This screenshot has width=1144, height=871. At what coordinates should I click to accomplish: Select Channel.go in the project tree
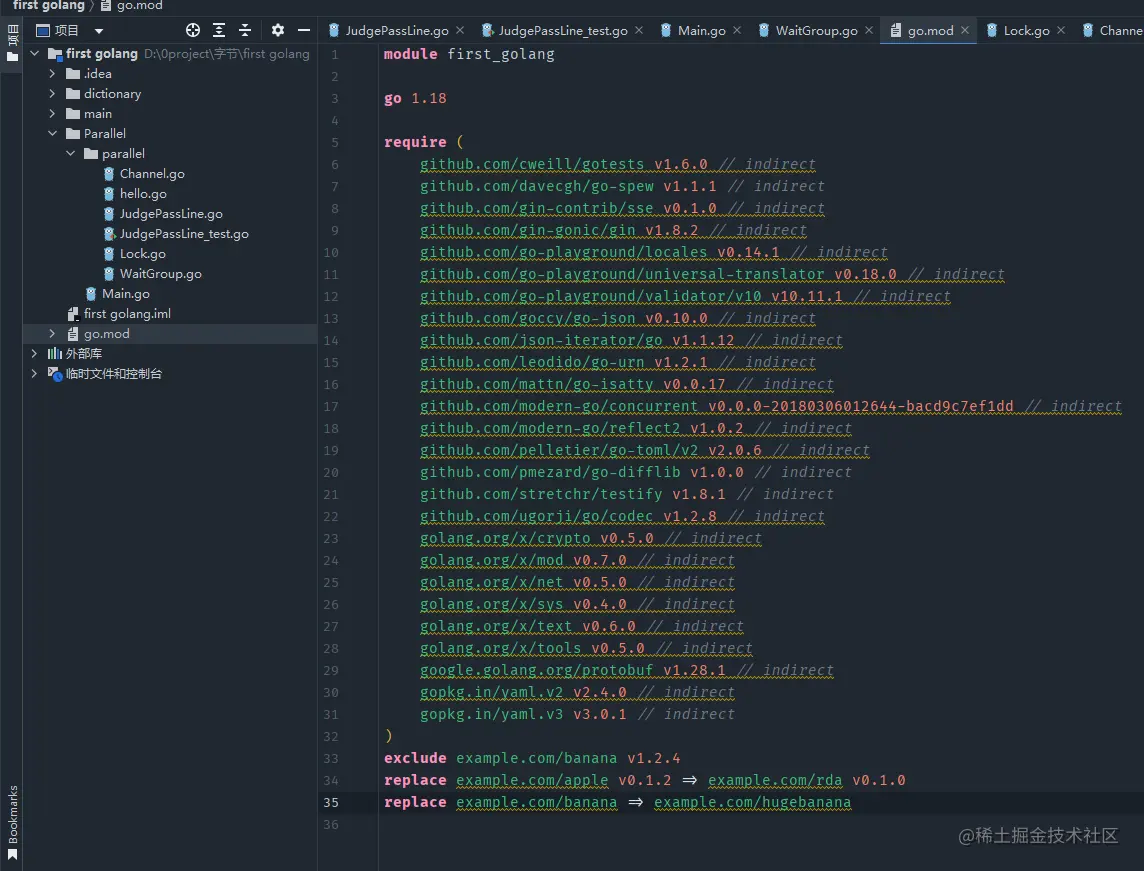coord(152,174)
